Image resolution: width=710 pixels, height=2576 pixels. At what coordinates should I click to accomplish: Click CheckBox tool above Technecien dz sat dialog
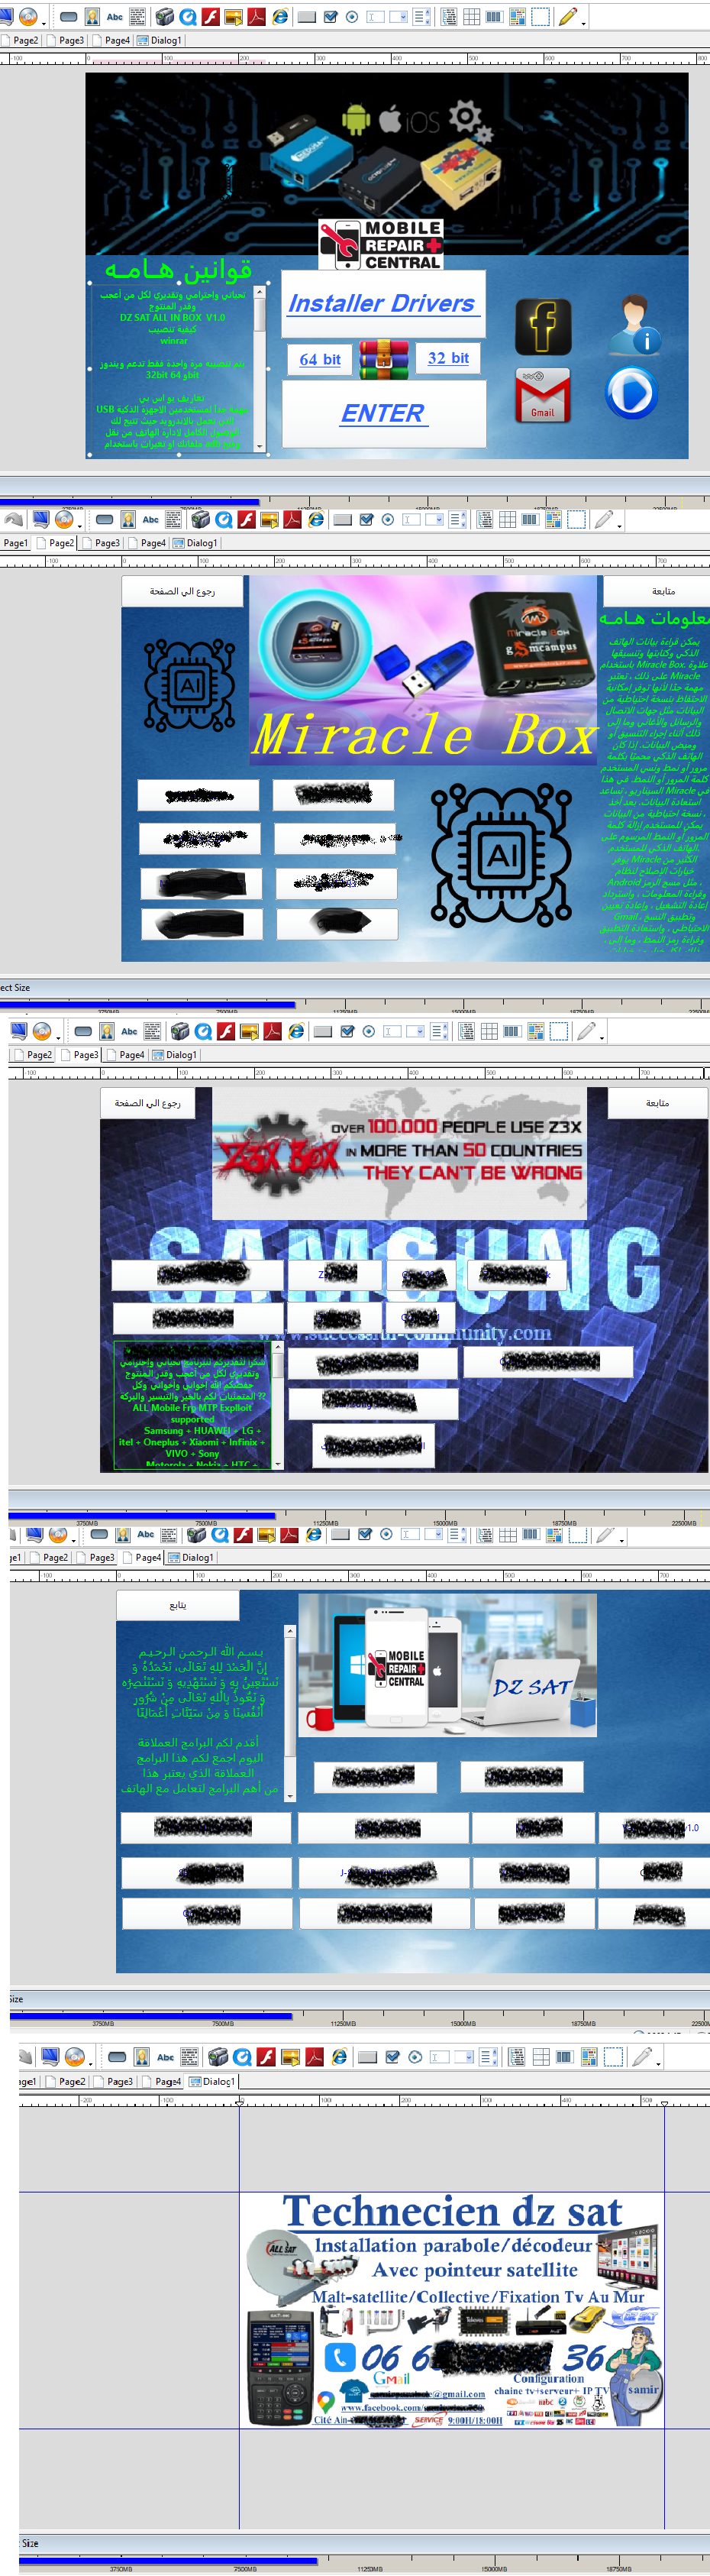[392, 2057]
